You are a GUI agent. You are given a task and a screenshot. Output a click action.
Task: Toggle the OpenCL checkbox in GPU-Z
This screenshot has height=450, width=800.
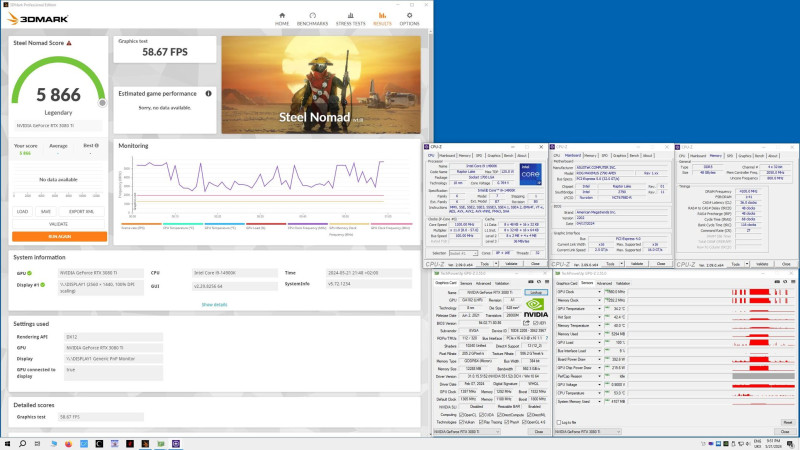461,415
